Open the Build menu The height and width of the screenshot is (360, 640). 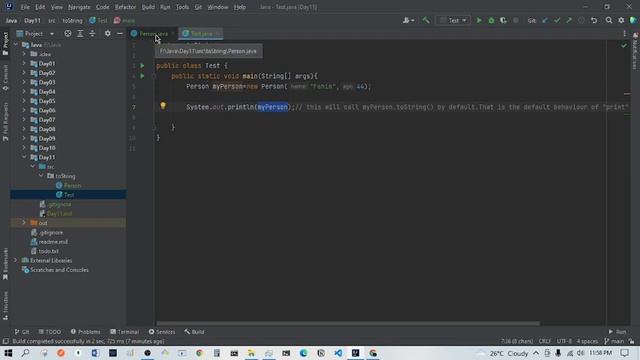148,7
